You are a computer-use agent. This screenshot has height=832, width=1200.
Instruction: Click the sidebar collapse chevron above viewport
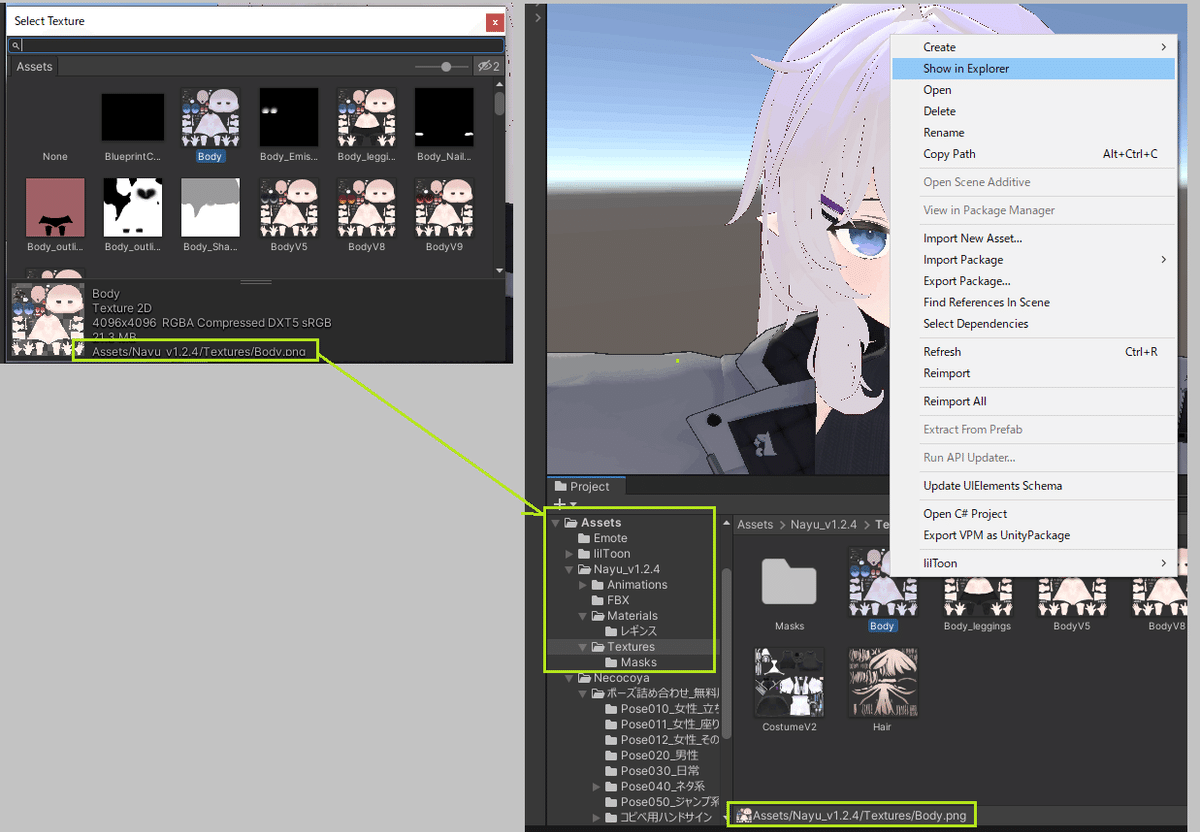(x=538, y=17)
